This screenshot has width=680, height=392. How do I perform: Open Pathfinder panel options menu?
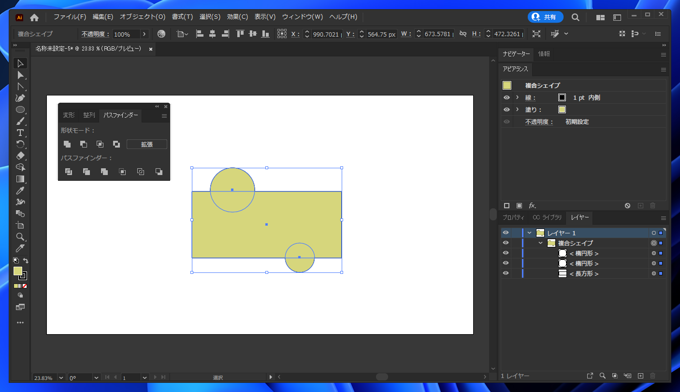tap(164, 116)
